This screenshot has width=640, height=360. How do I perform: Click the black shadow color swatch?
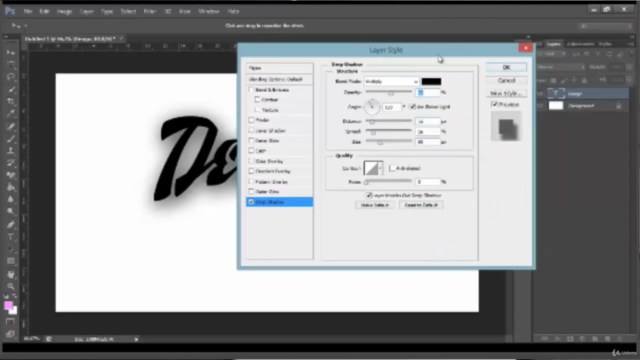[x=431, y=81]
